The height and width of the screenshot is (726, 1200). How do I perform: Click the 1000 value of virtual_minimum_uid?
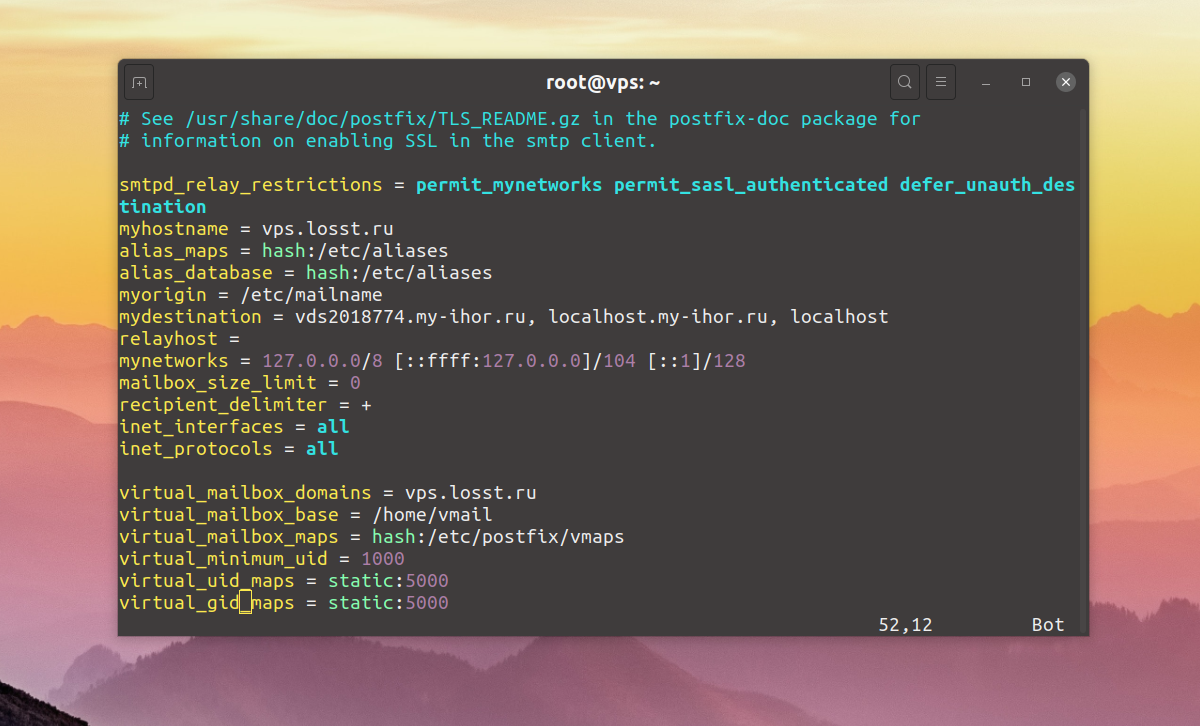383,559
